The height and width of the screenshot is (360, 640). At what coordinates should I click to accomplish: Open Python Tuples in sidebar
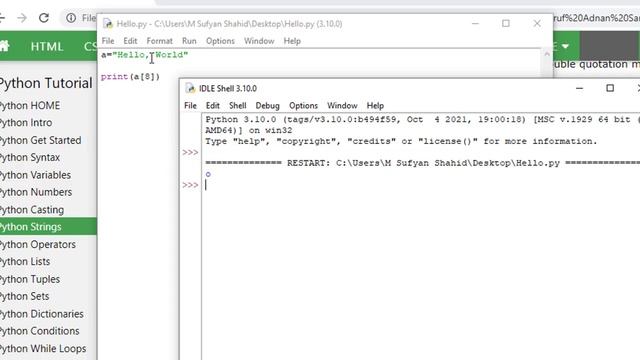pos(30,279)
